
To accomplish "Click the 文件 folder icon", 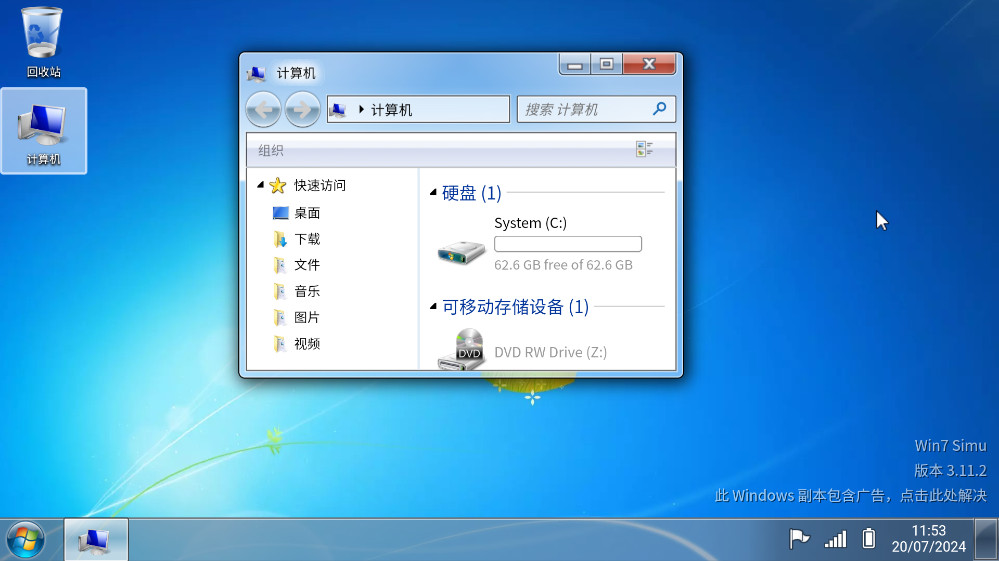I will [280, 265].
